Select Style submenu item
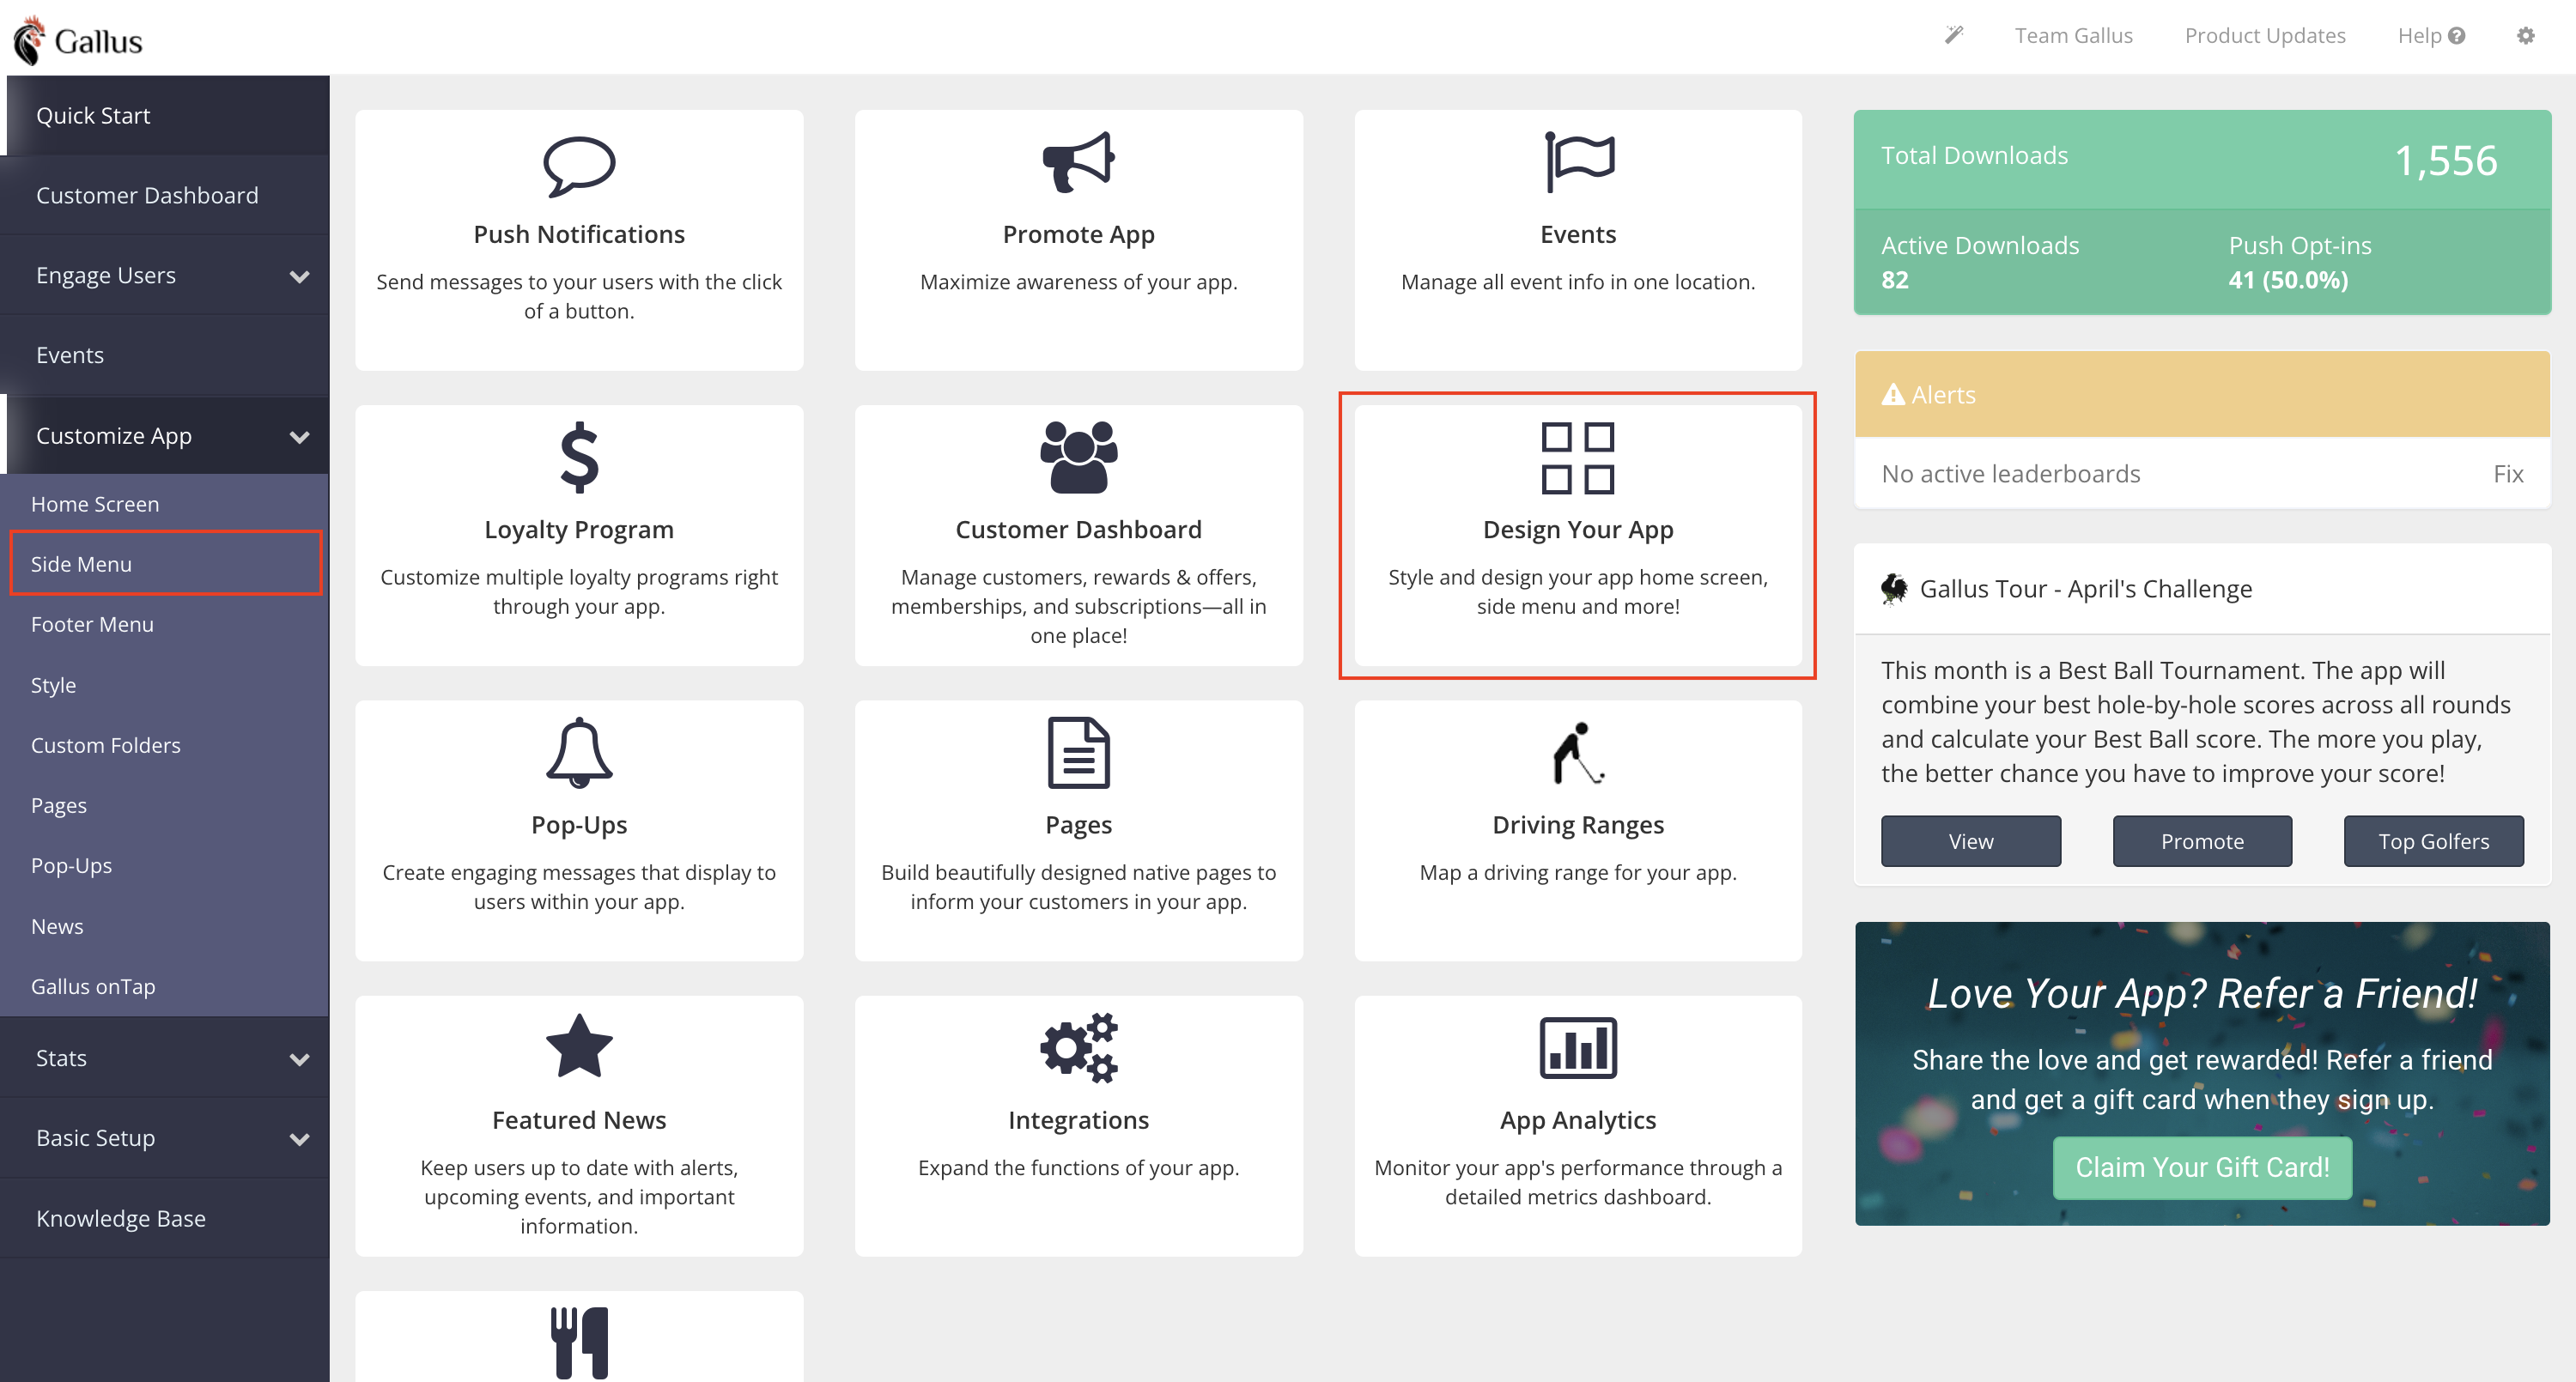This screenshot has height=1382, width=2576. pyautogui.click(x=165, y=685)
